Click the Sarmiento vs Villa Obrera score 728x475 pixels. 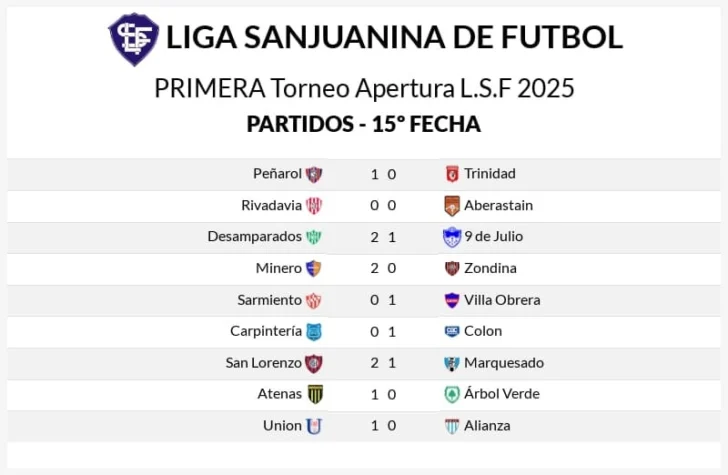click(383, 300)
